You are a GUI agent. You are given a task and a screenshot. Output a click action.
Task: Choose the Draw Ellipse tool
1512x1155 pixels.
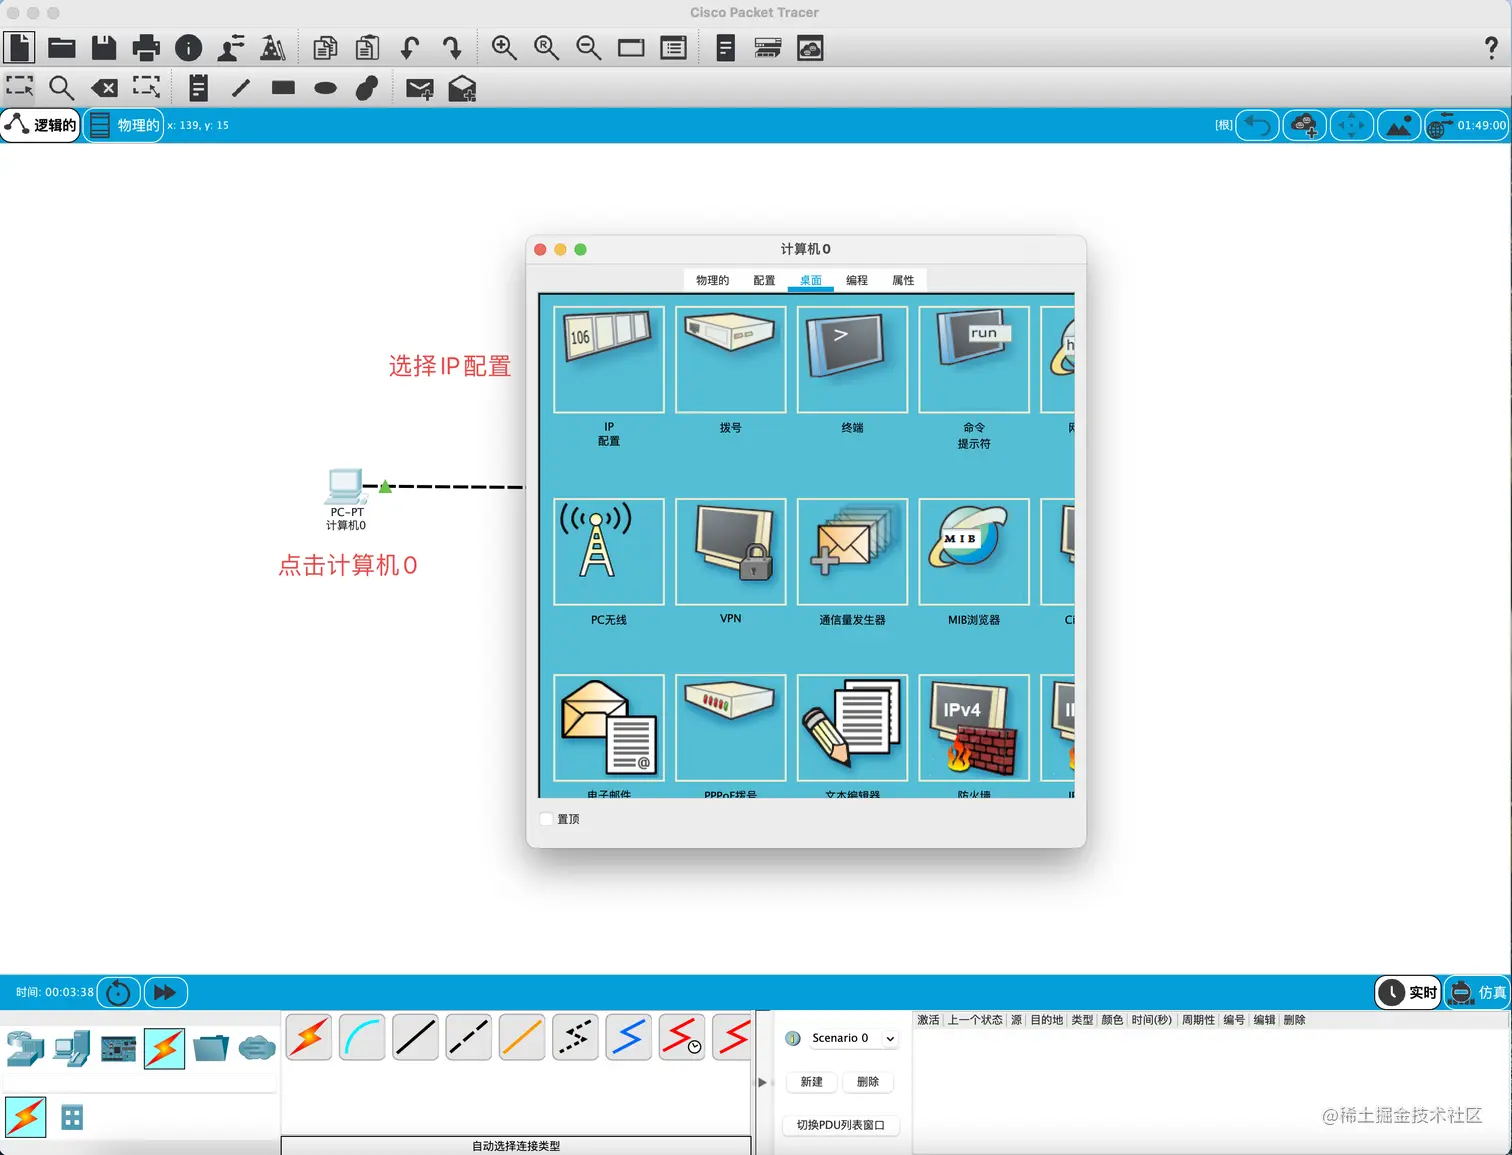325,88
